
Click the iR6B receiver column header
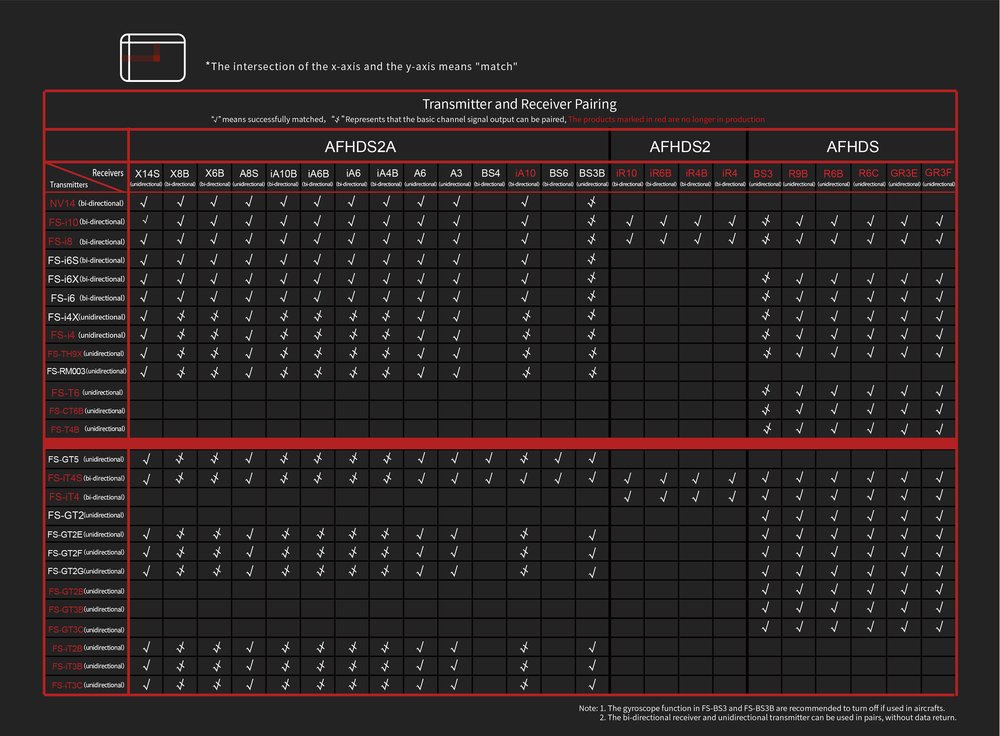[x=661, y=177]
